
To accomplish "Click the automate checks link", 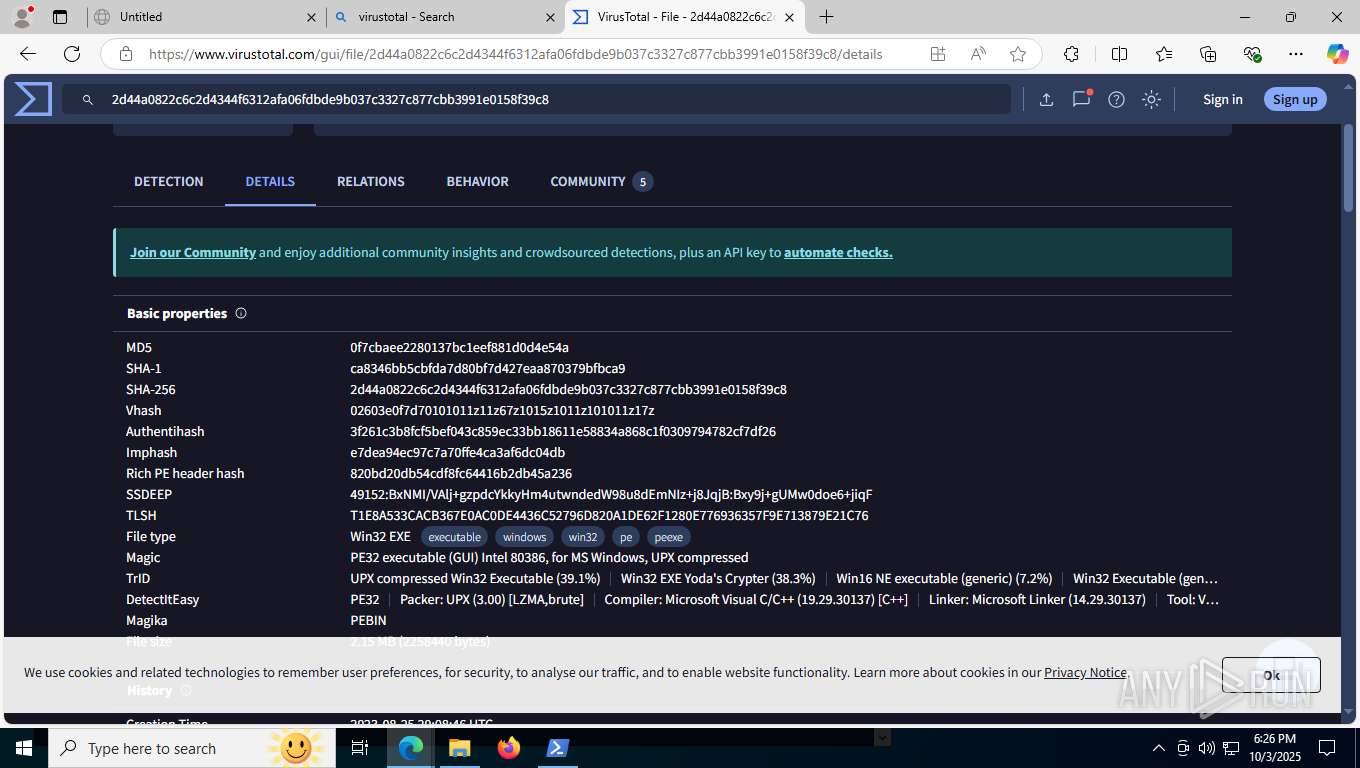I will [x=838, y=253].
